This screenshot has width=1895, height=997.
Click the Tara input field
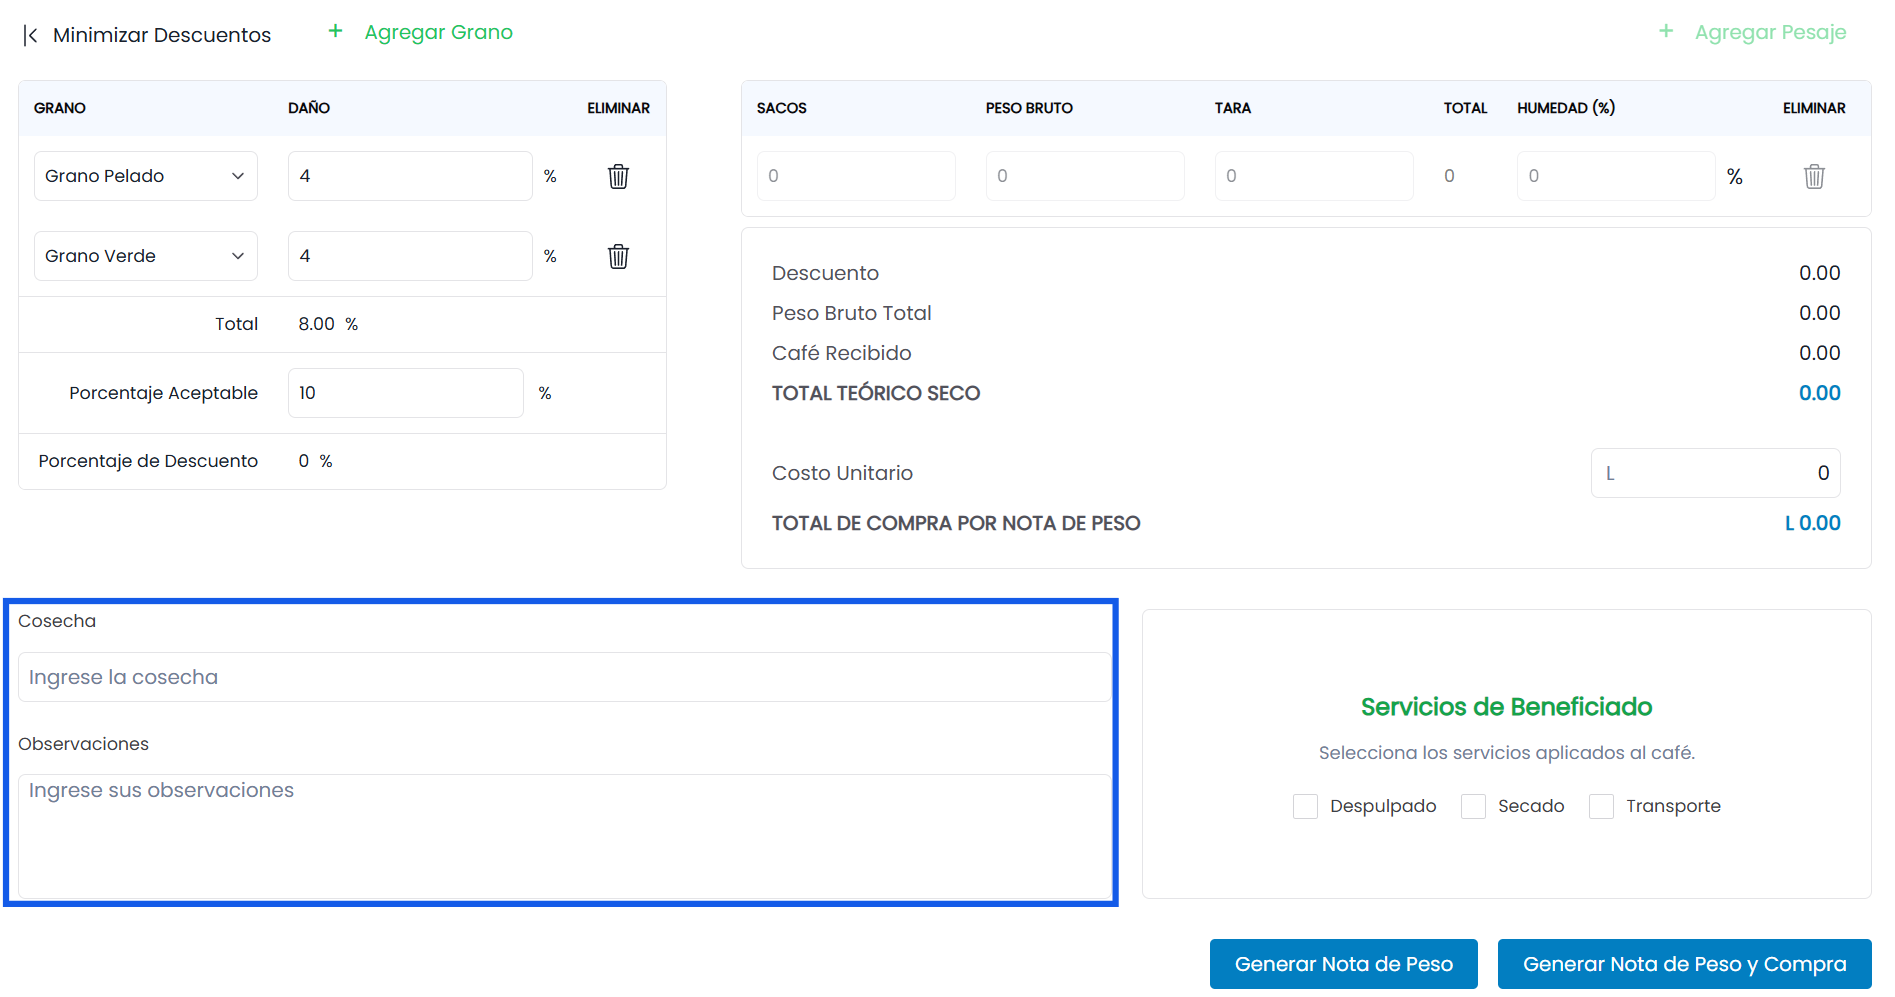point(1314,176)
